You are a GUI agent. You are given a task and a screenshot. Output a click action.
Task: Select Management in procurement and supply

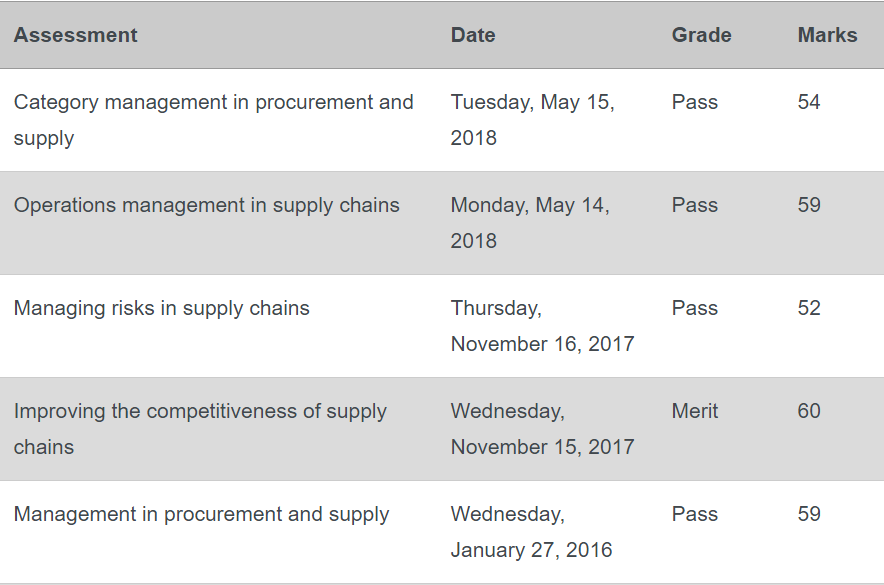(x=201, y=515)
